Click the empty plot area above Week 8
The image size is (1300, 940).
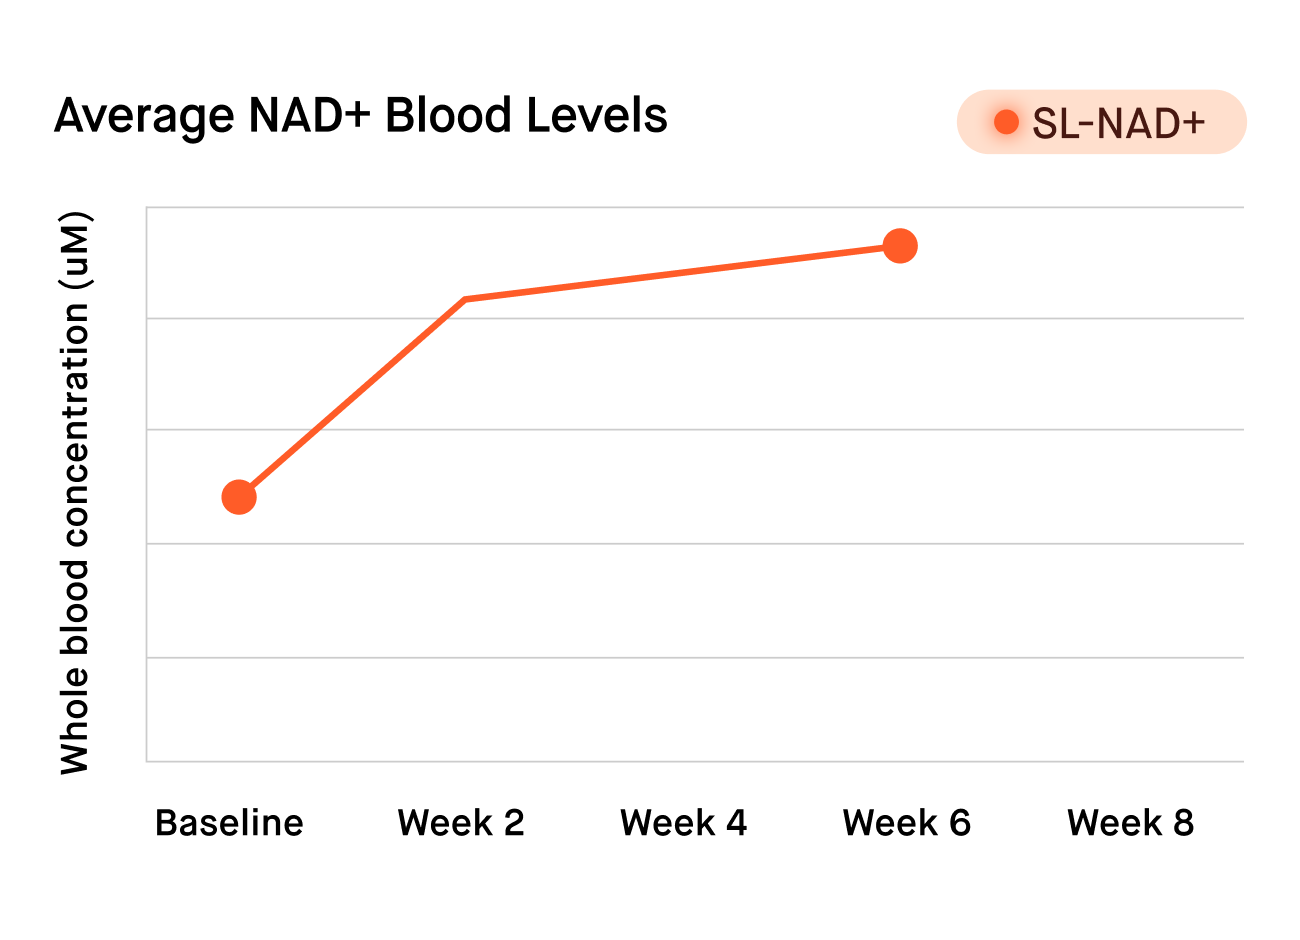1130,480
